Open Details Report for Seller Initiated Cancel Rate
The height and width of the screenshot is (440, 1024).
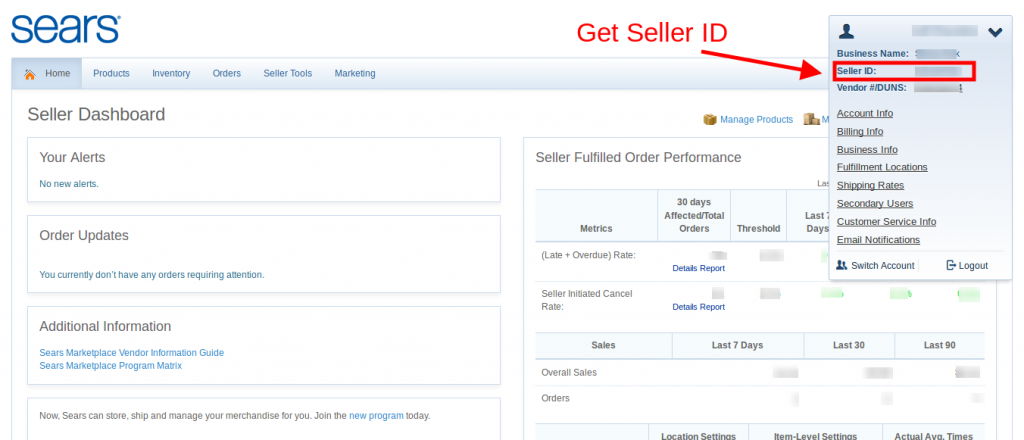point(698,307)
